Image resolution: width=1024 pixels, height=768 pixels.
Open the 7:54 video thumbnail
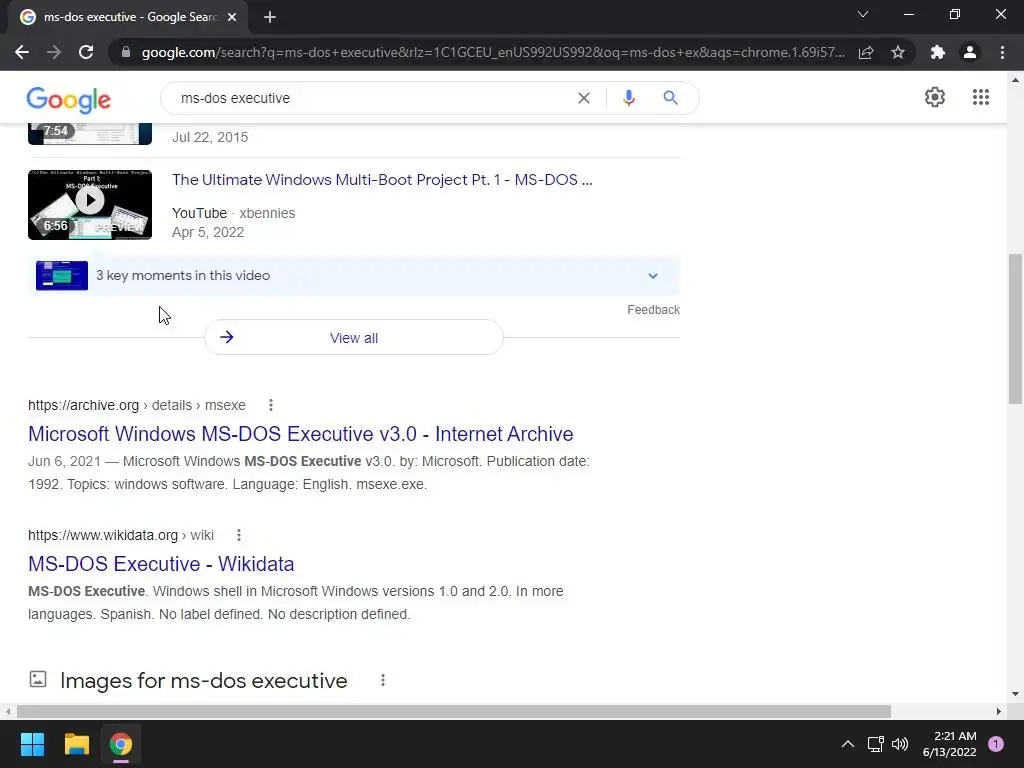90,134
